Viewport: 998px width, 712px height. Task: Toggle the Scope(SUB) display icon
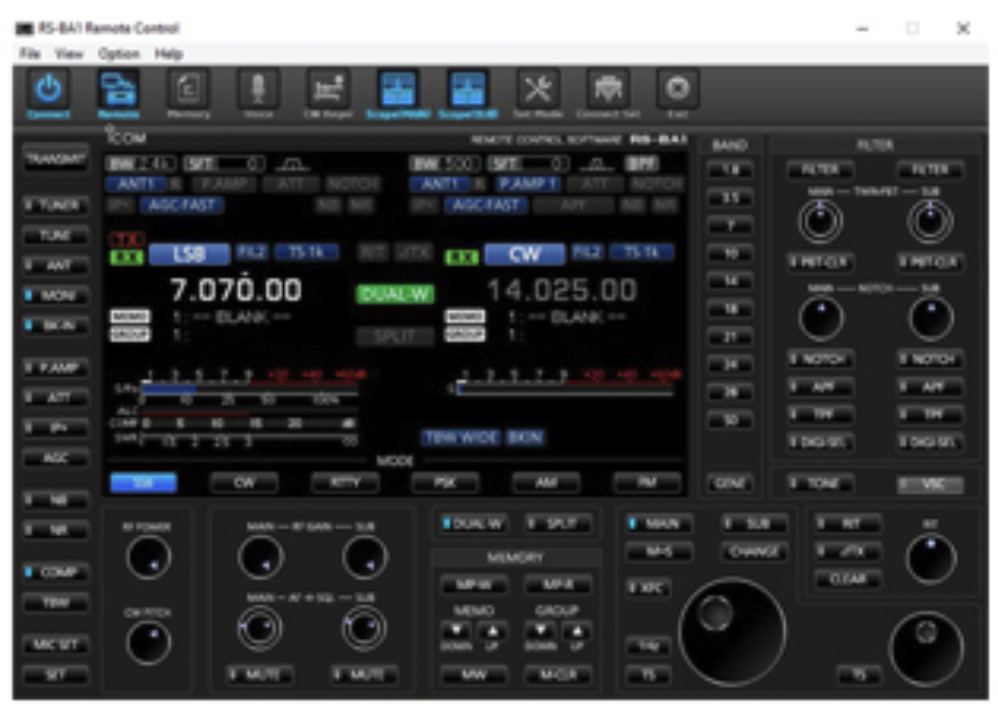467,92
